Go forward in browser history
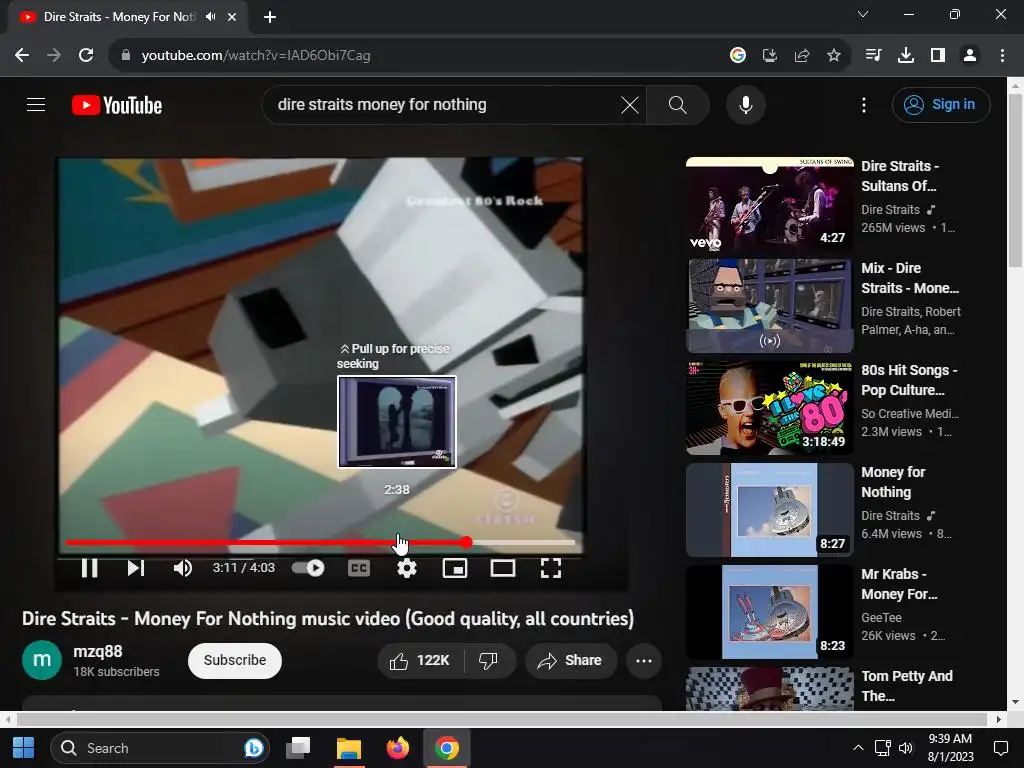This screenshot has width=1024, height=768. pyautogui.click(x=54, y=56)
